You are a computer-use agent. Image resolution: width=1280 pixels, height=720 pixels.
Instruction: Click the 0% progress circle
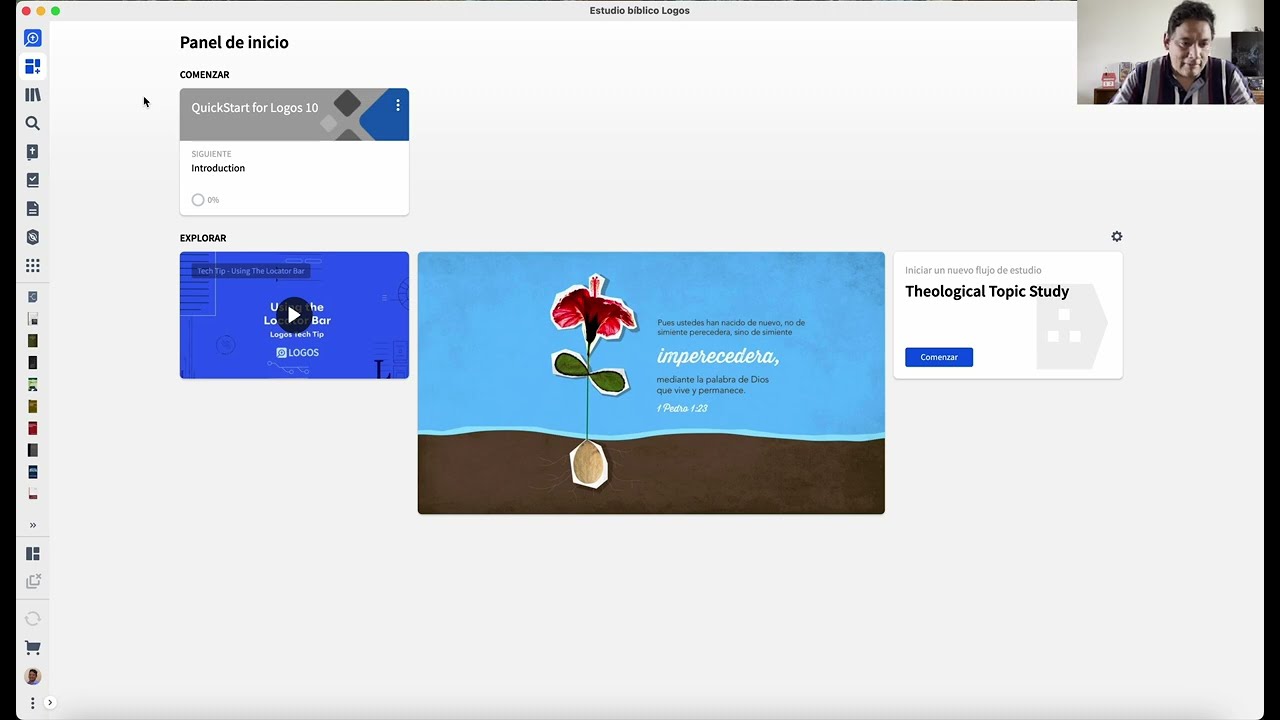coord(198,200)
